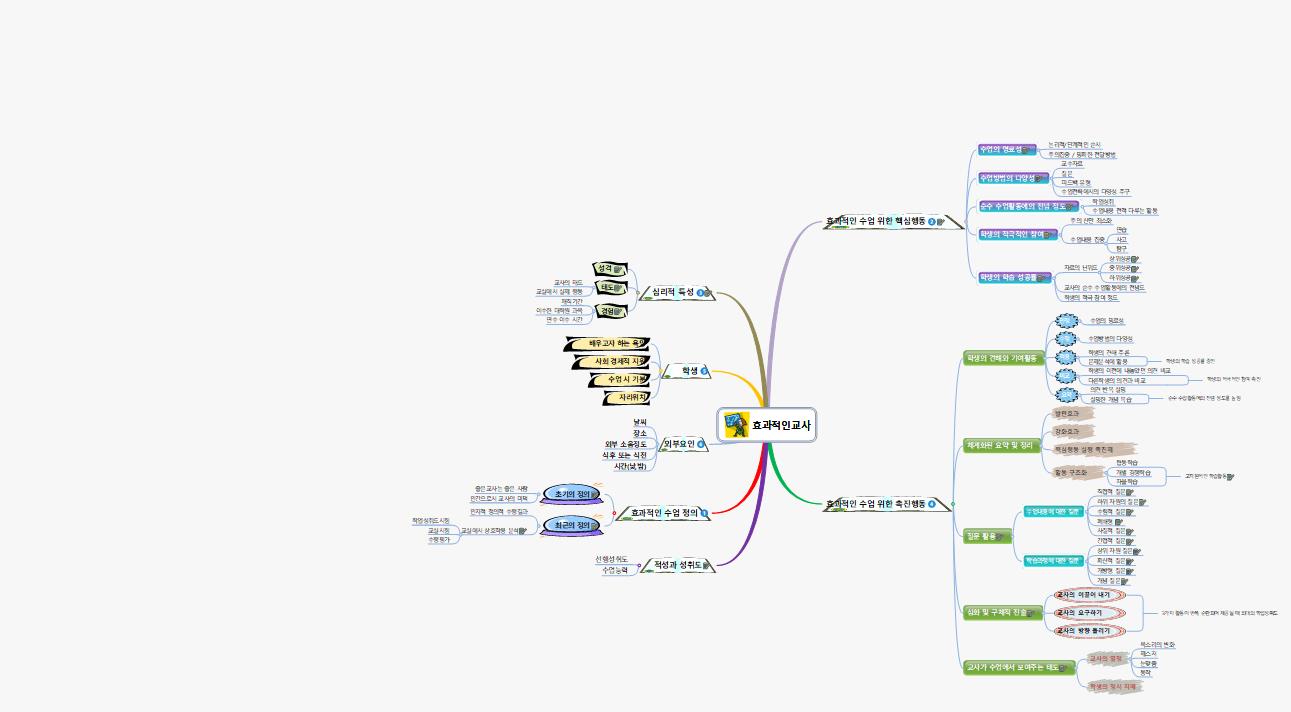Click the teacher image in the central topic
Screen dimensions: 1291x712
736,425
